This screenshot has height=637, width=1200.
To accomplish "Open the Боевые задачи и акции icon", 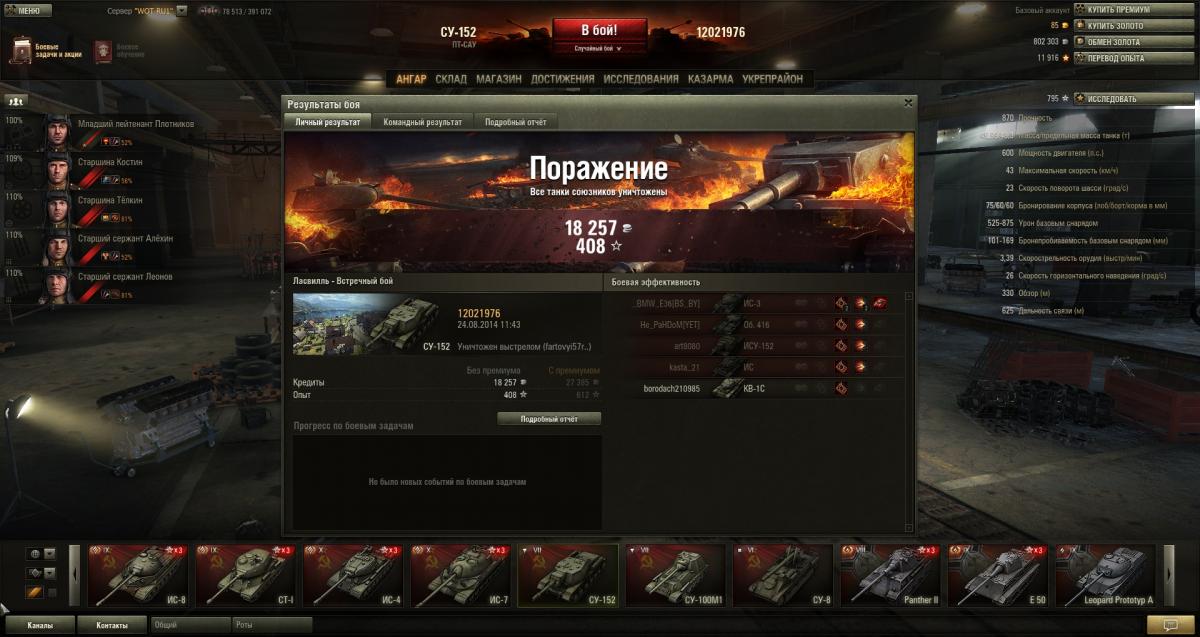I will tap(21, 51).
